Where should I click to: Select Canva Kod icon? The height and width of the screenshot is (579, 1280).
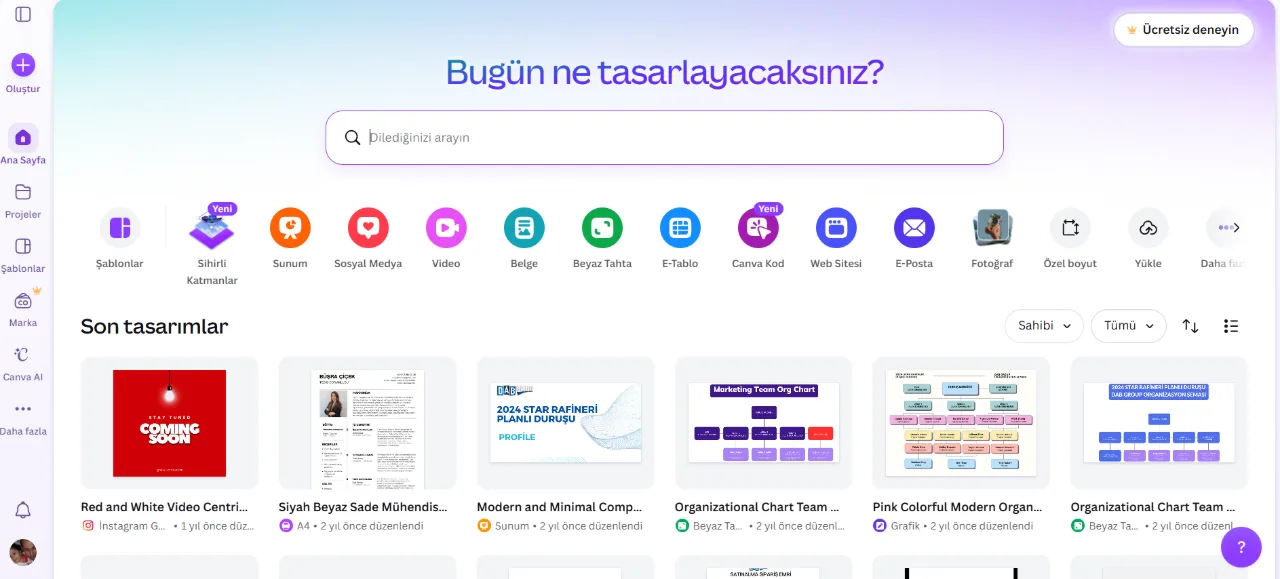click(758, 228)
